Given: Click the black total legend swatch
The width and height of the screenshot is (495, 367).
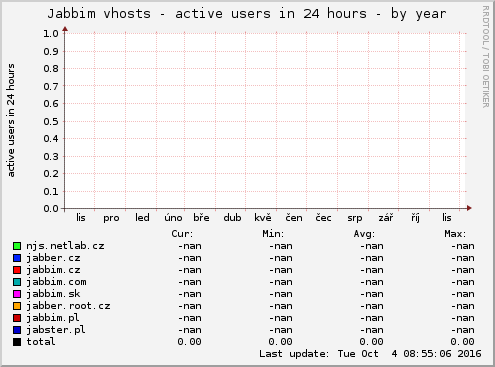Looking at the screenshot, I should point(17,342).
